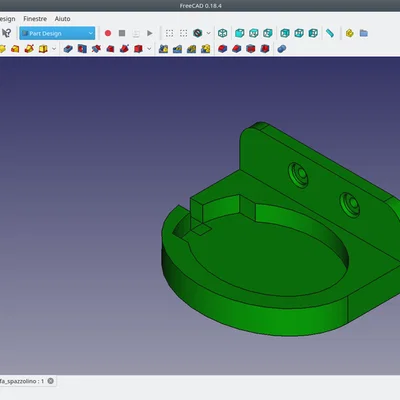
Task: Switch to Bottom view cube icon
Action: click(x=299, y=33)
